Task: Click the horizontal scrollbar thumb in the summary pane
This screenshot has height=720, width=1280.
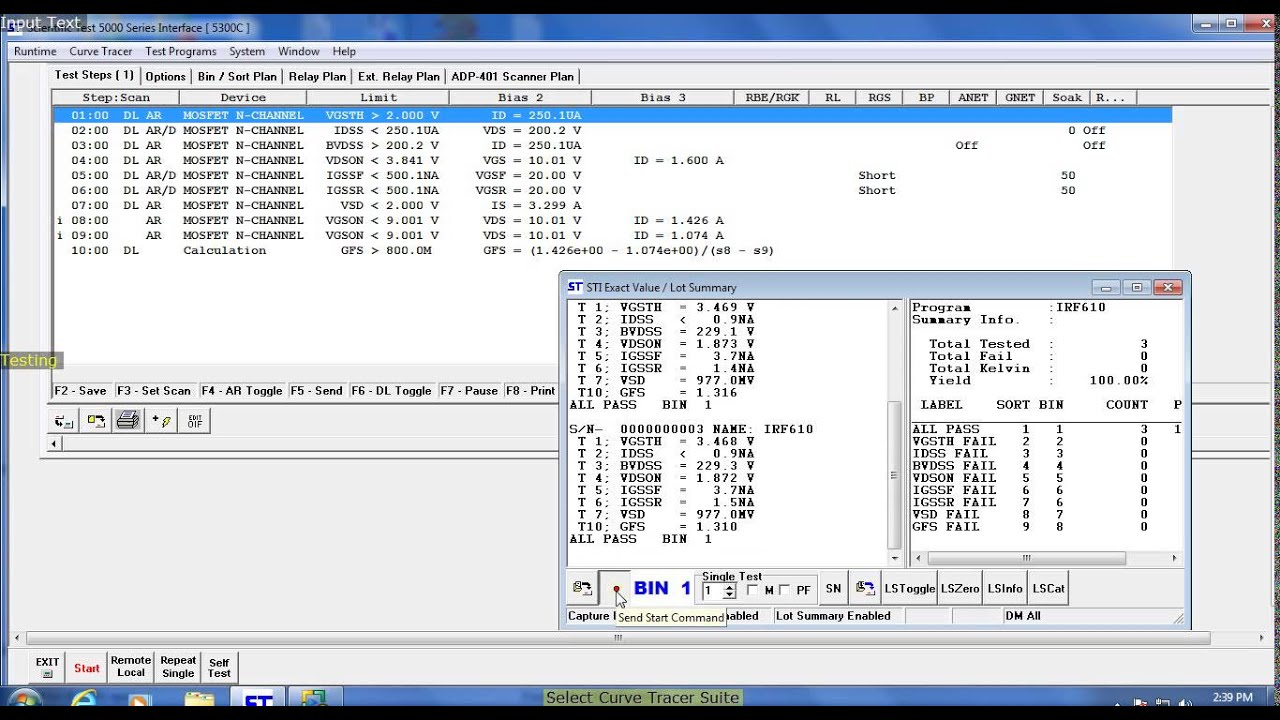Action: pyautogui.click(x=1026, y=558)
